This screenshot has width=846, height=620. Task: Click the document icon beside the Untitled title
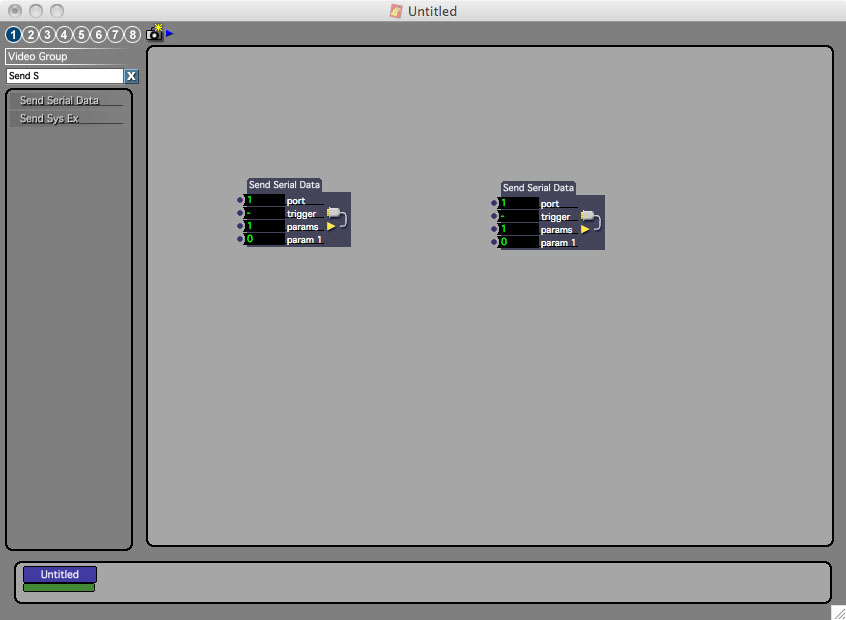(x=396, y=11)
